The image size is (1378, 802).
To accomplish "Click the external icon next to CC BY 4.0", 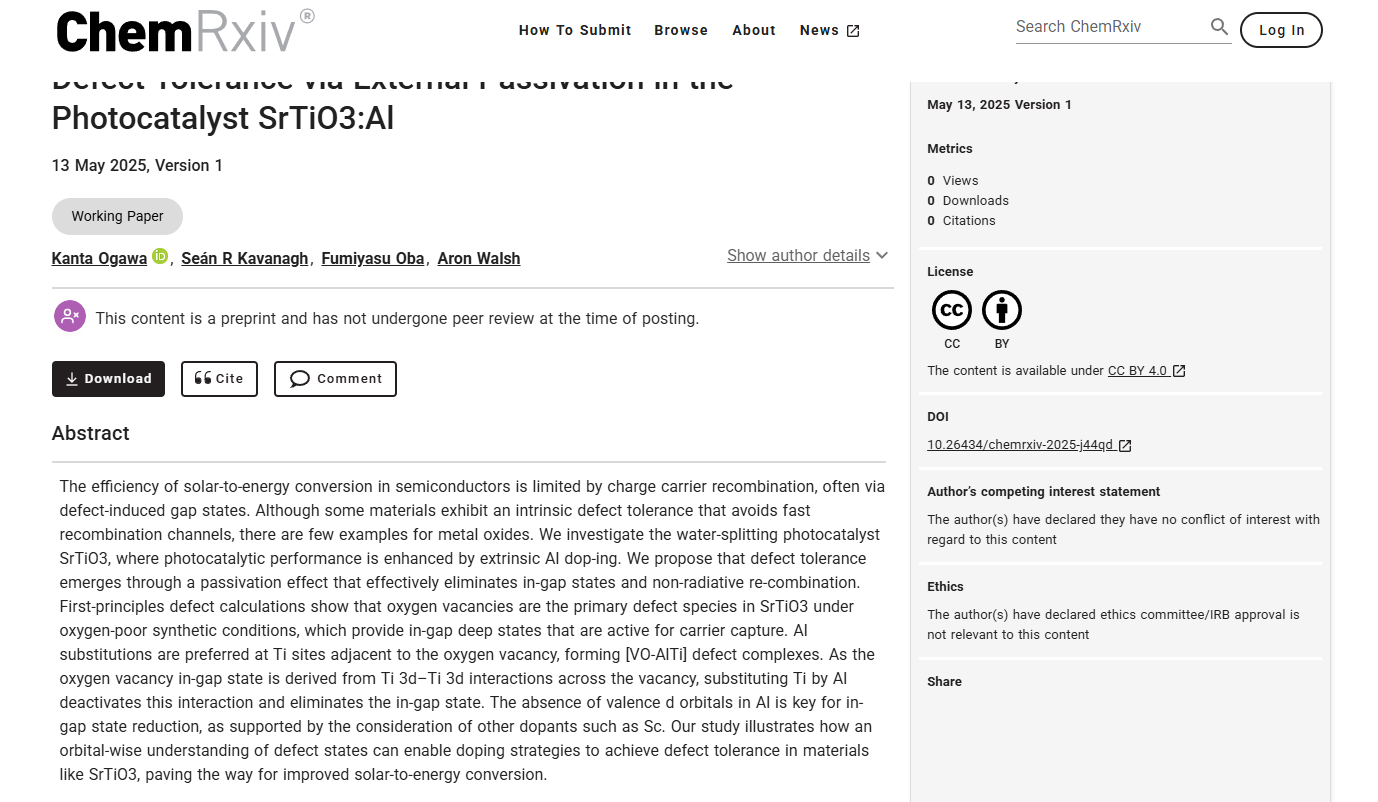I will pos(1179,371).
